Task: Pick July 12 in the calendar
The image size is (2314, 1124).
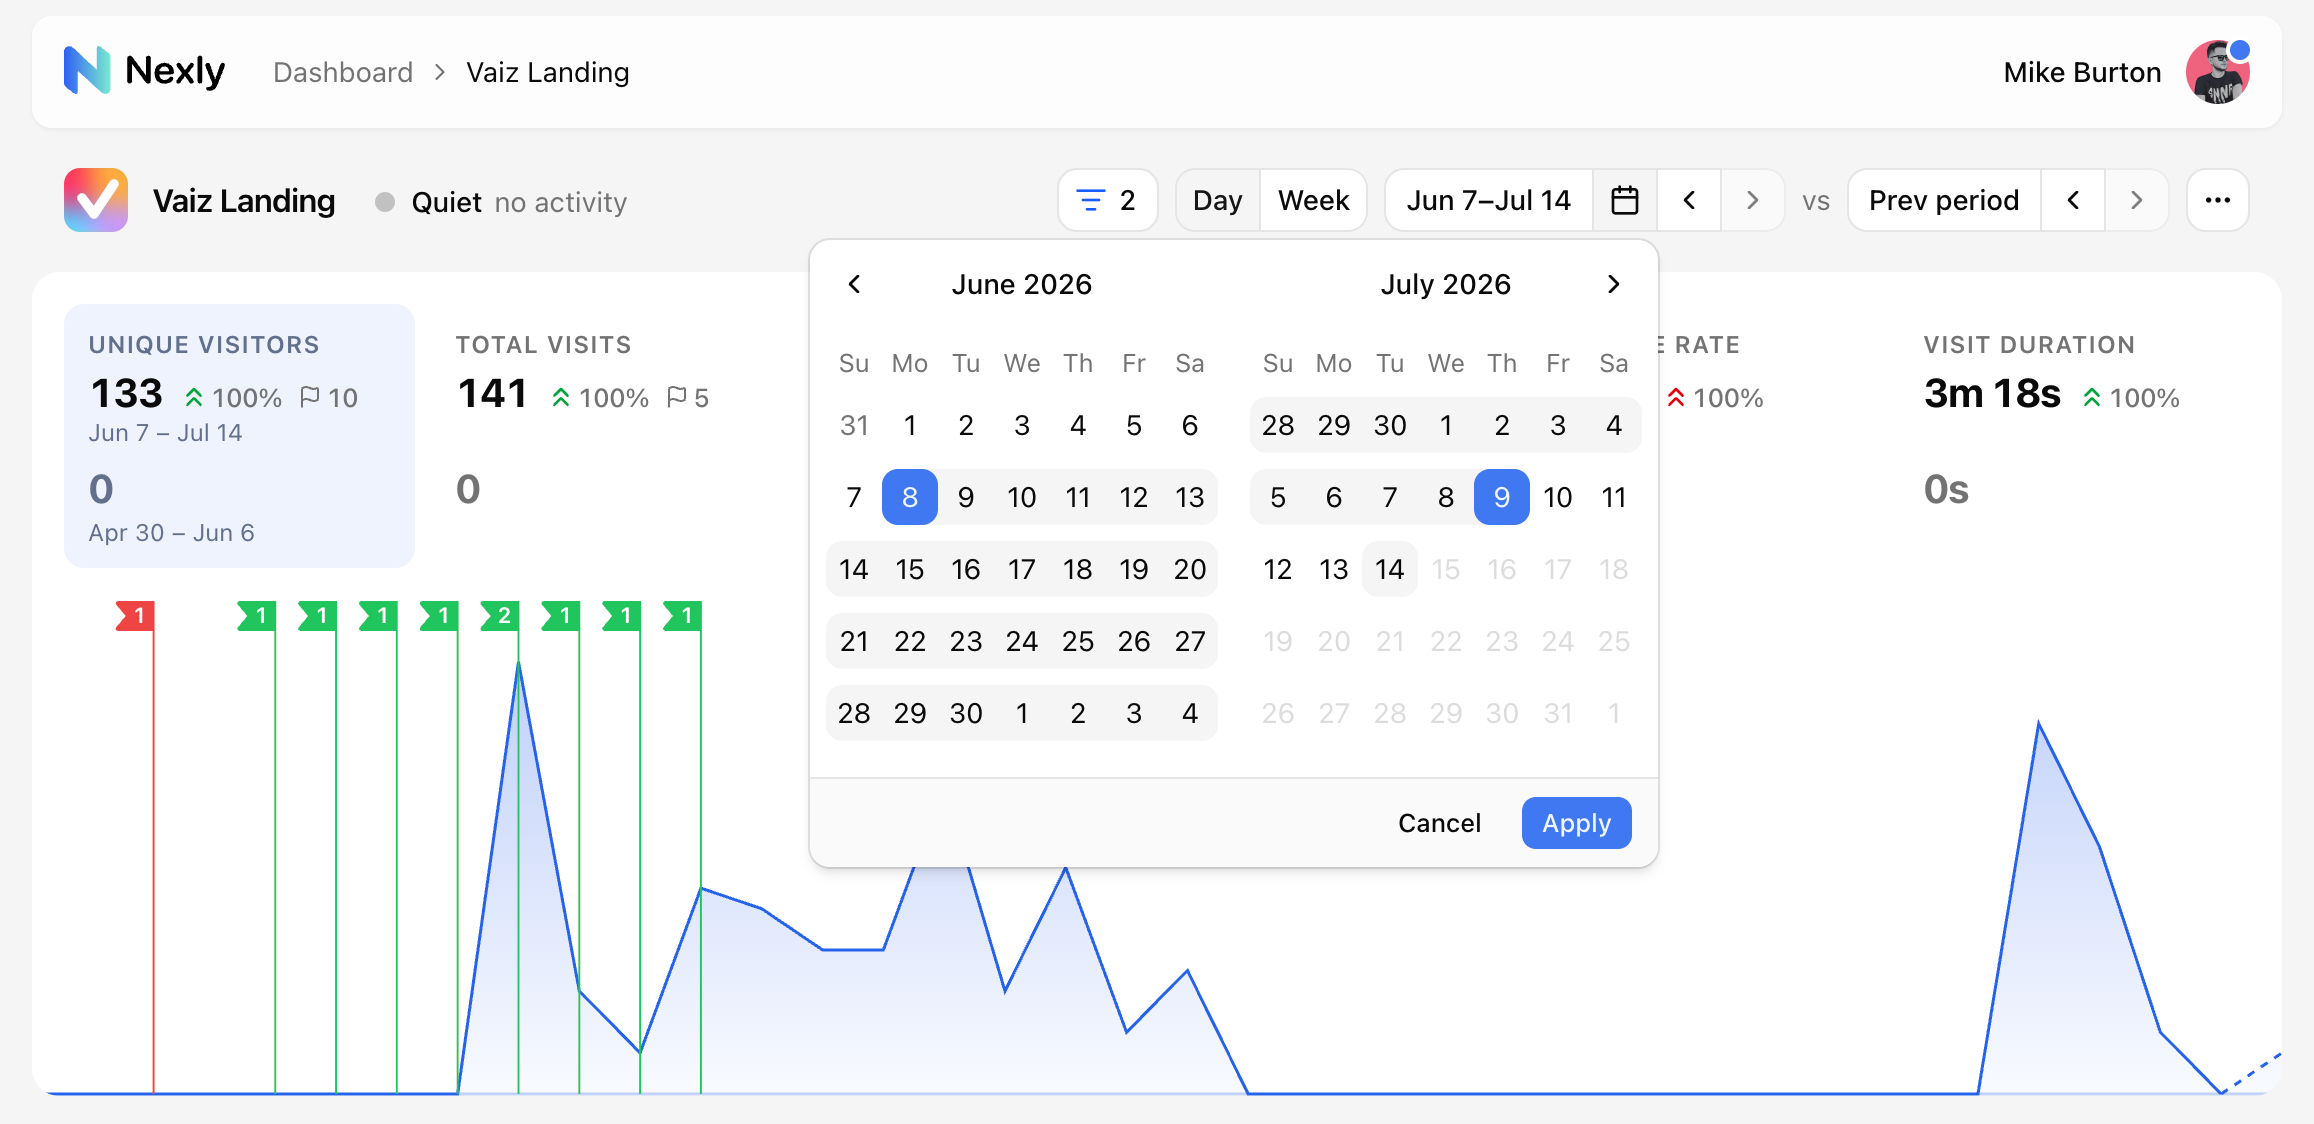Action: click(x=1277, y=569)
